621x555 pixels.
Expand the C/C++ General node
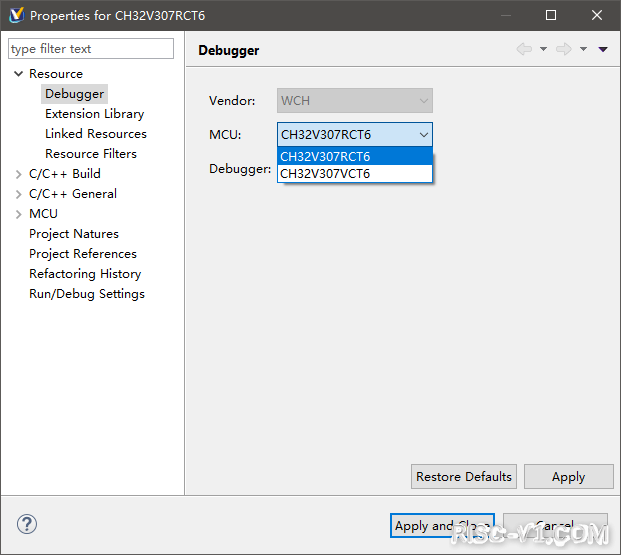point(18,194)
